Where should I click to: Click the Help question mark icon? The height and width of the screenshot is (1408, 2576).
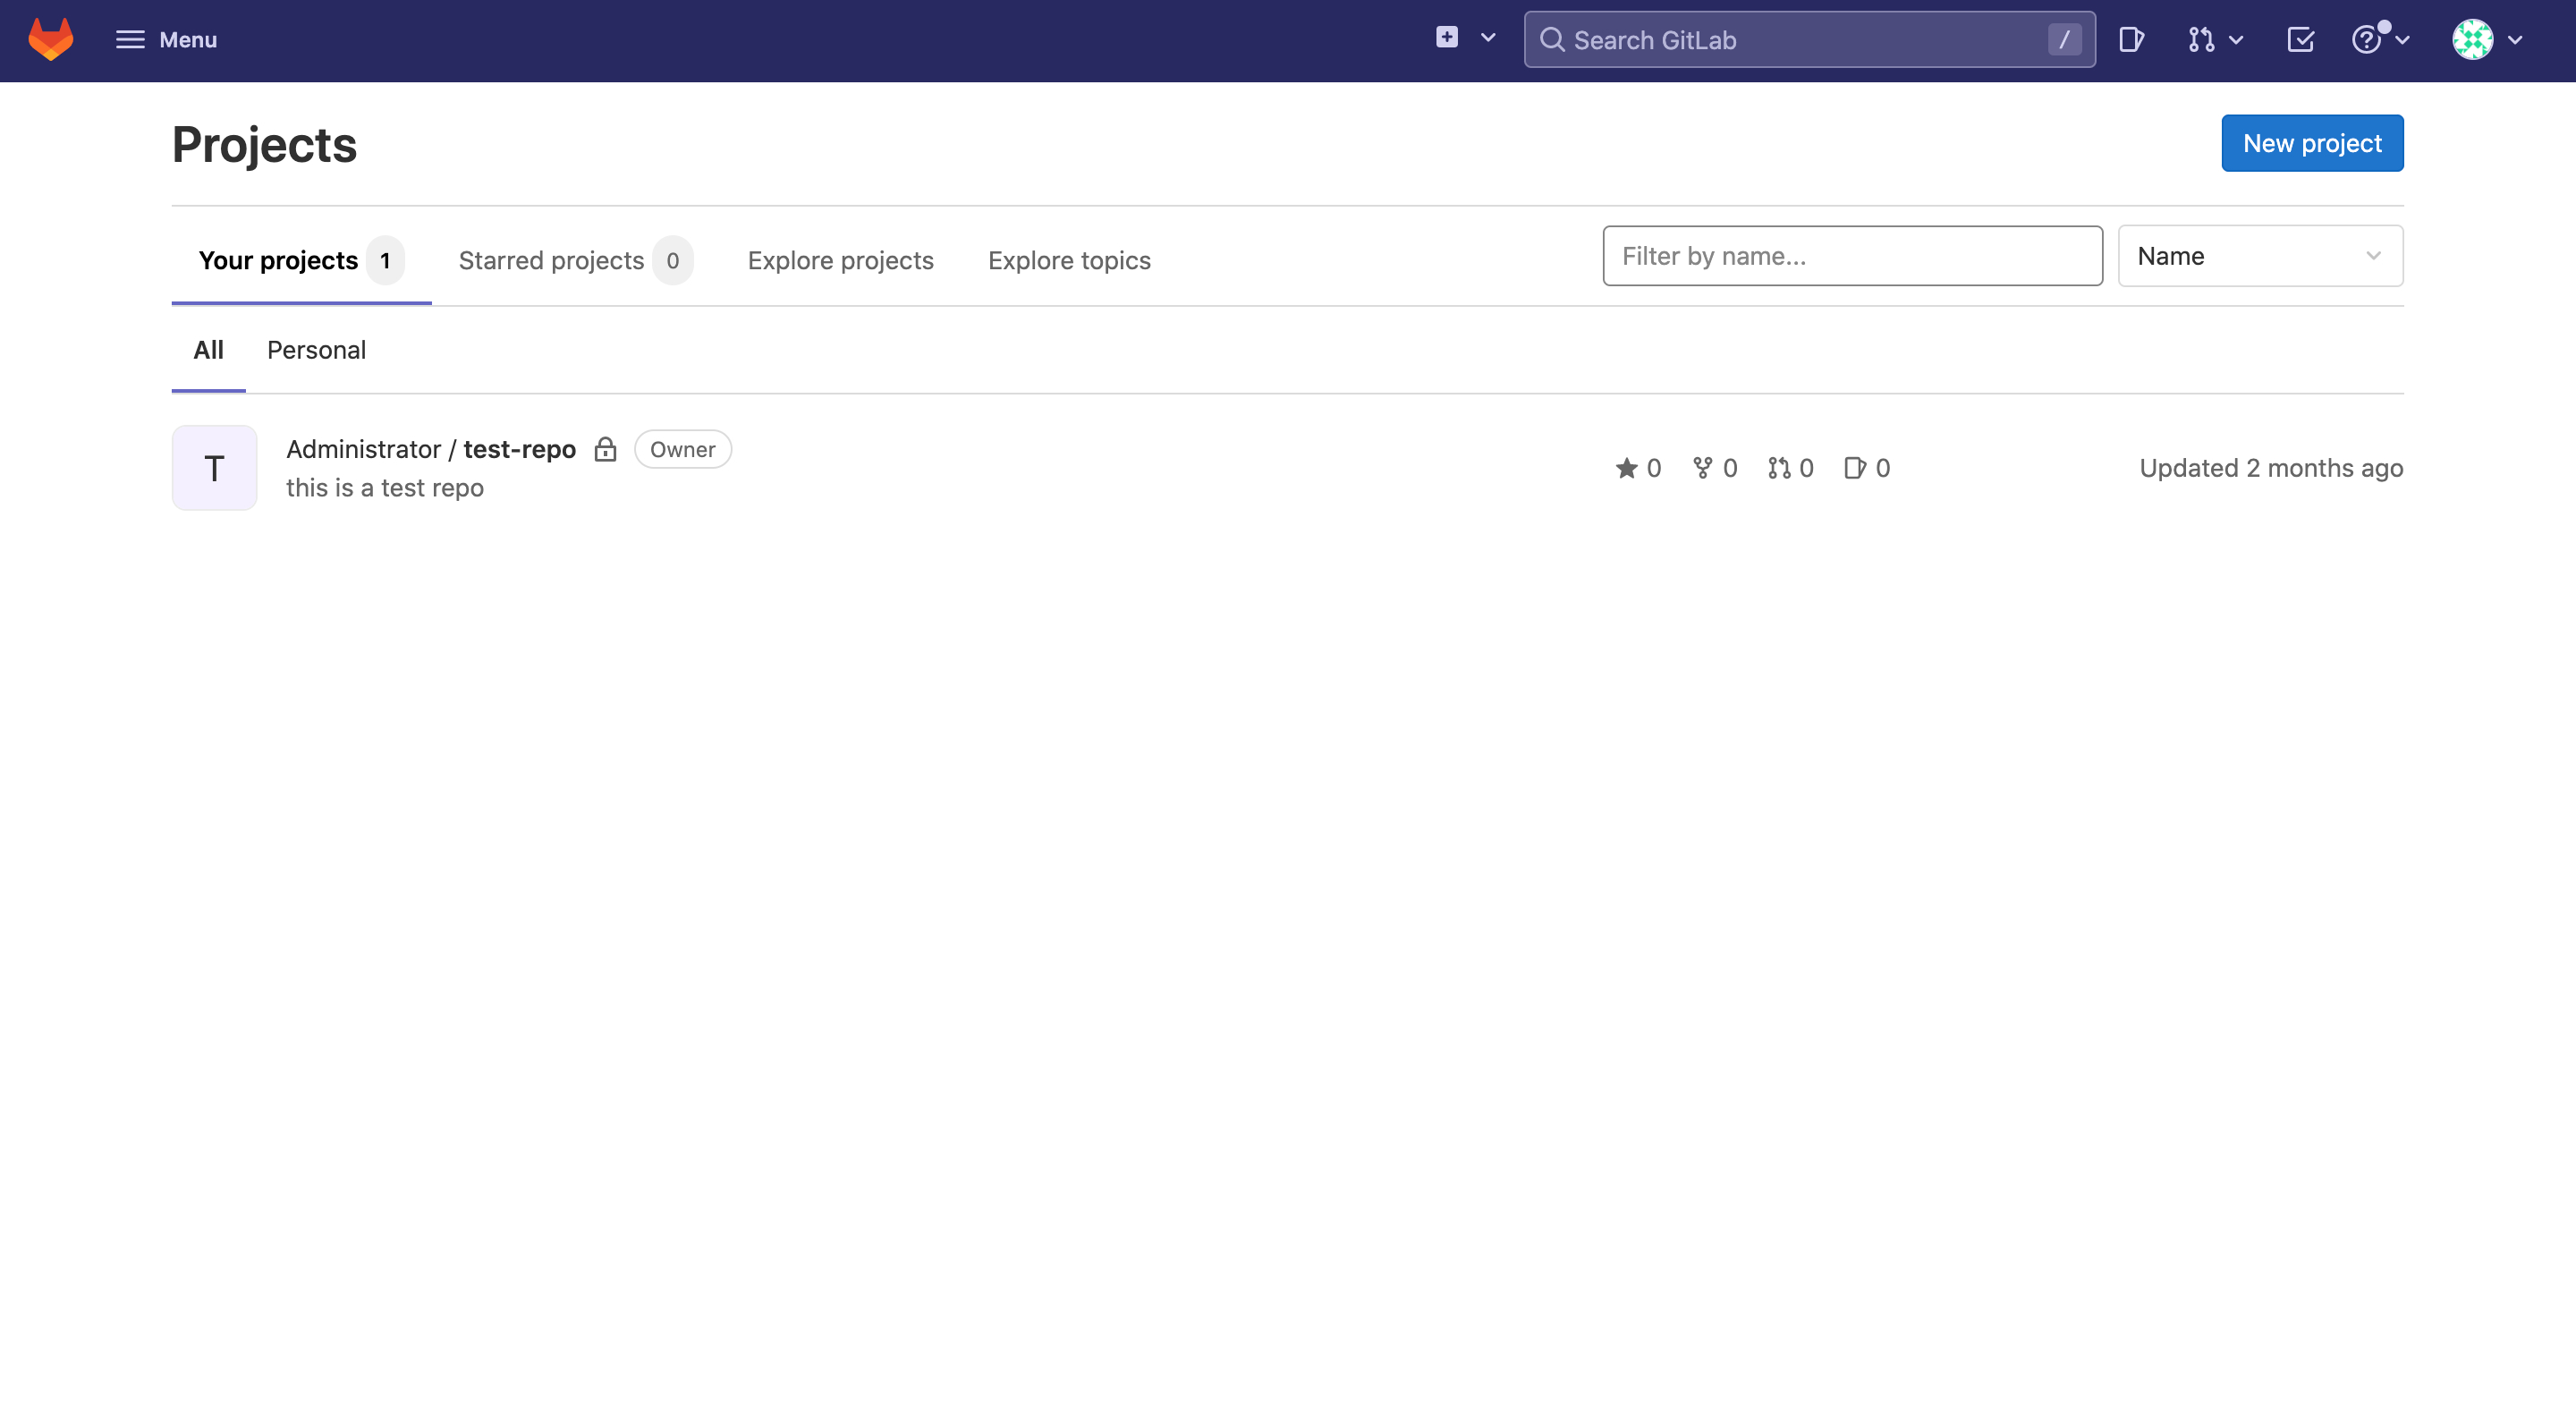click(2366, 40)
